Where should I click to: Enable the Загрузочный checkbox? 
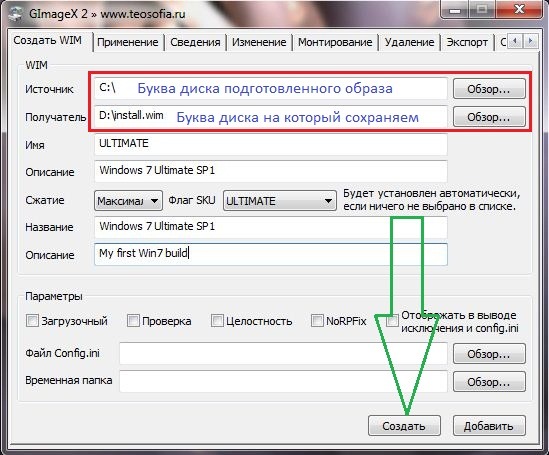pos(32,320)
